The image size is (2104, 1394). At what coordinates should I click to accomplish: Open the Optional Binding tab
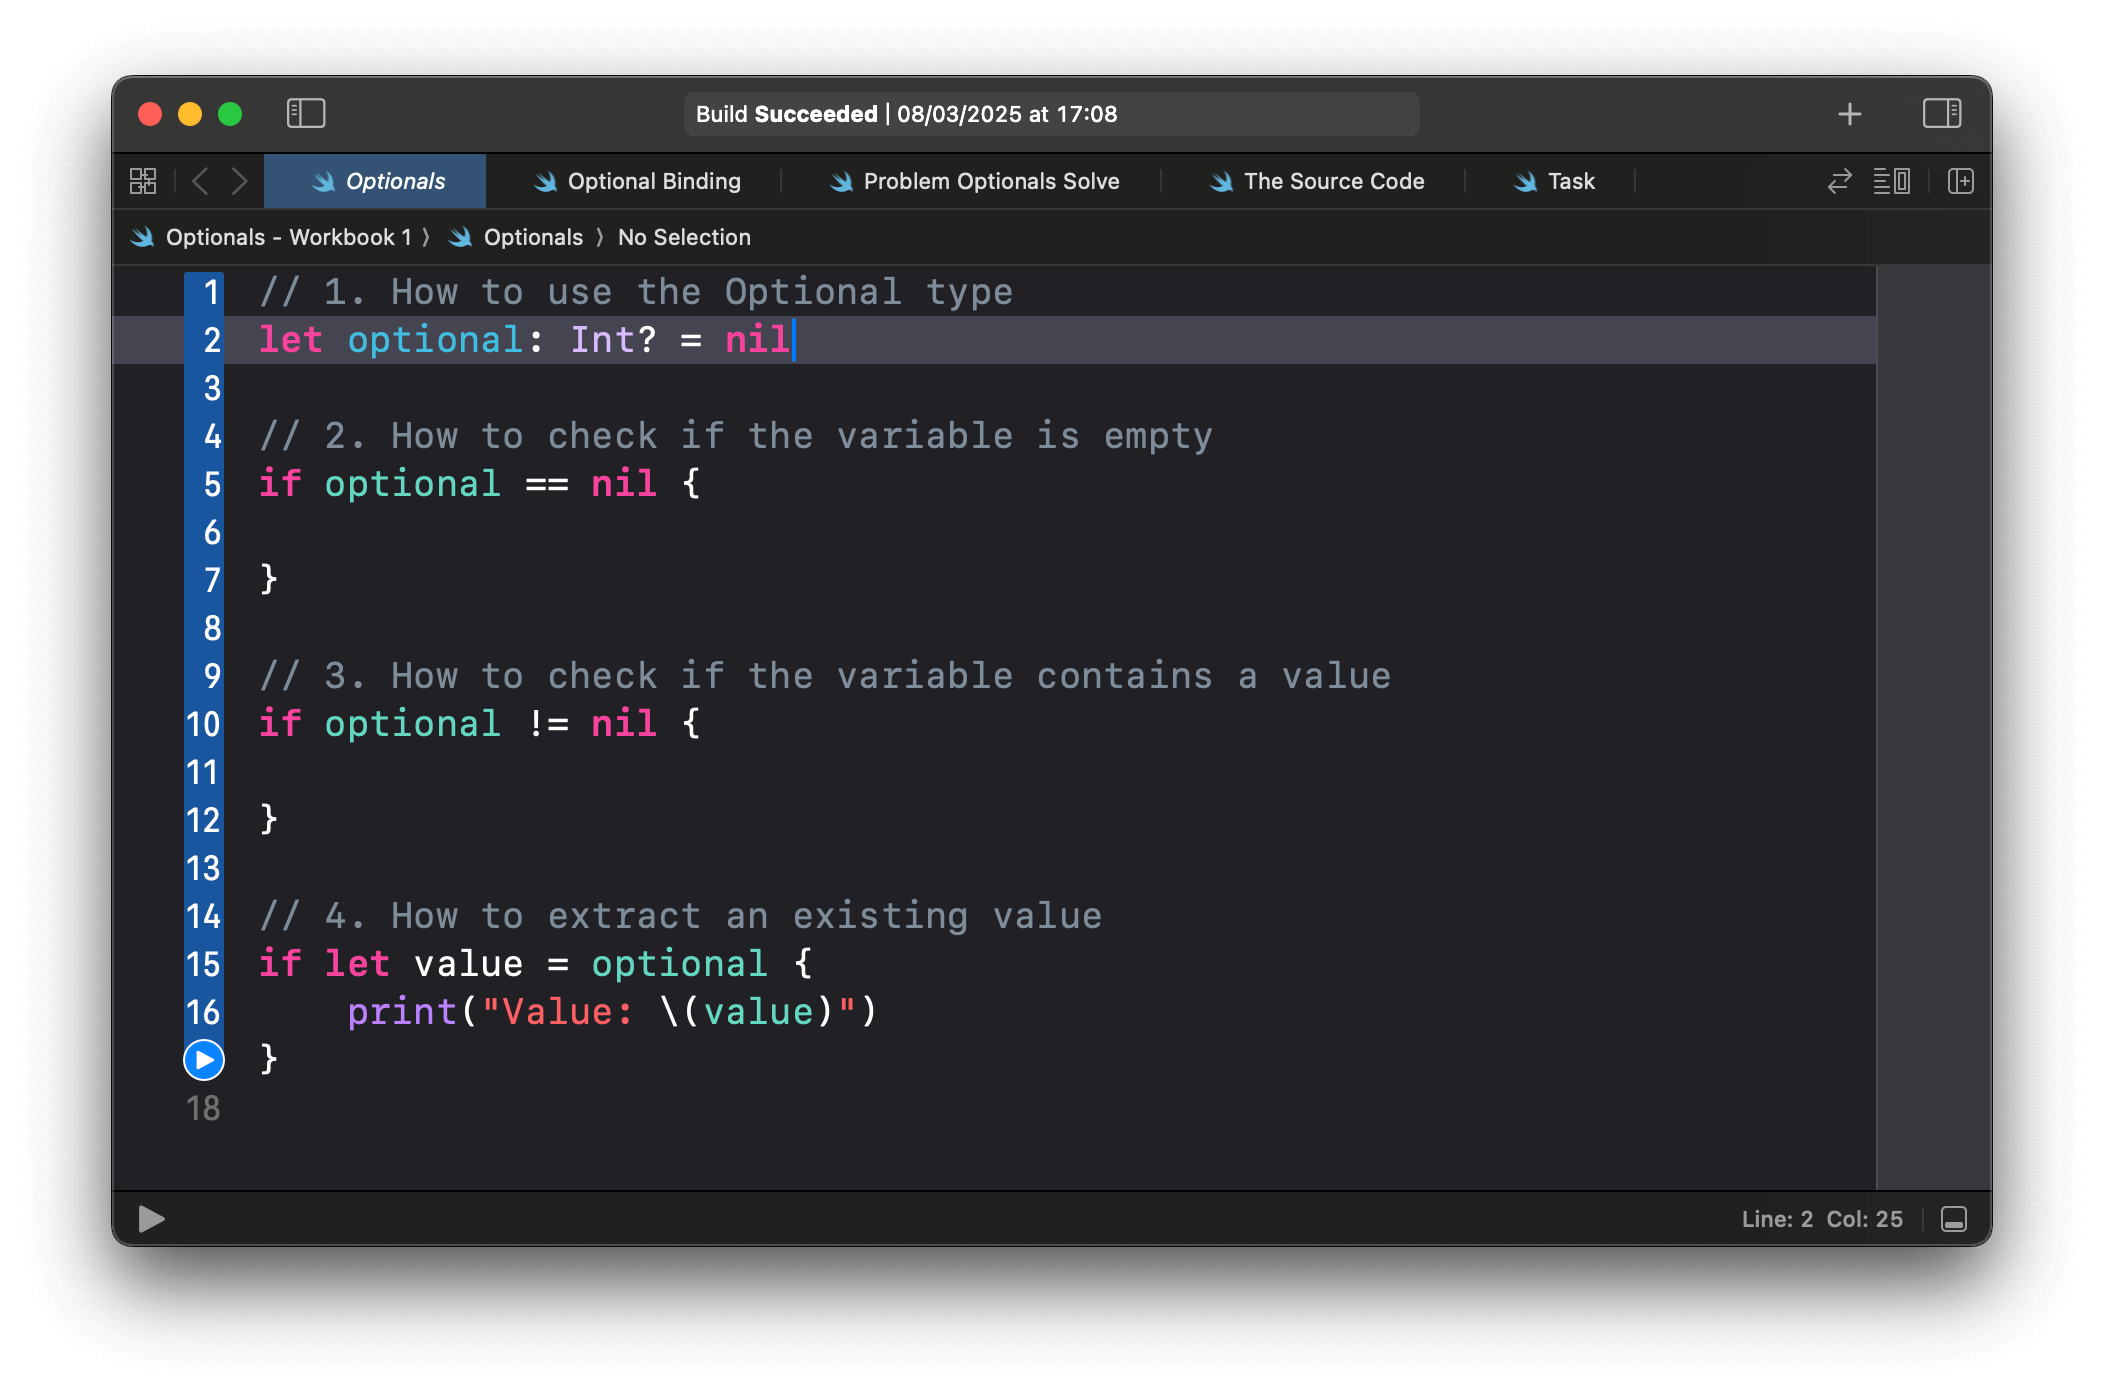(638, 181)
